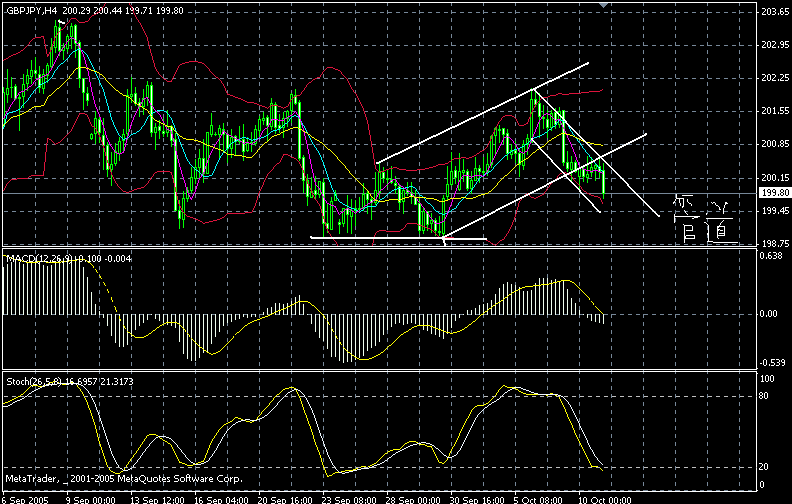This screenshot has height=504, width=792.
Task: Click the 30 Sep 16:00 time label
Action: [x=478, y=500]
